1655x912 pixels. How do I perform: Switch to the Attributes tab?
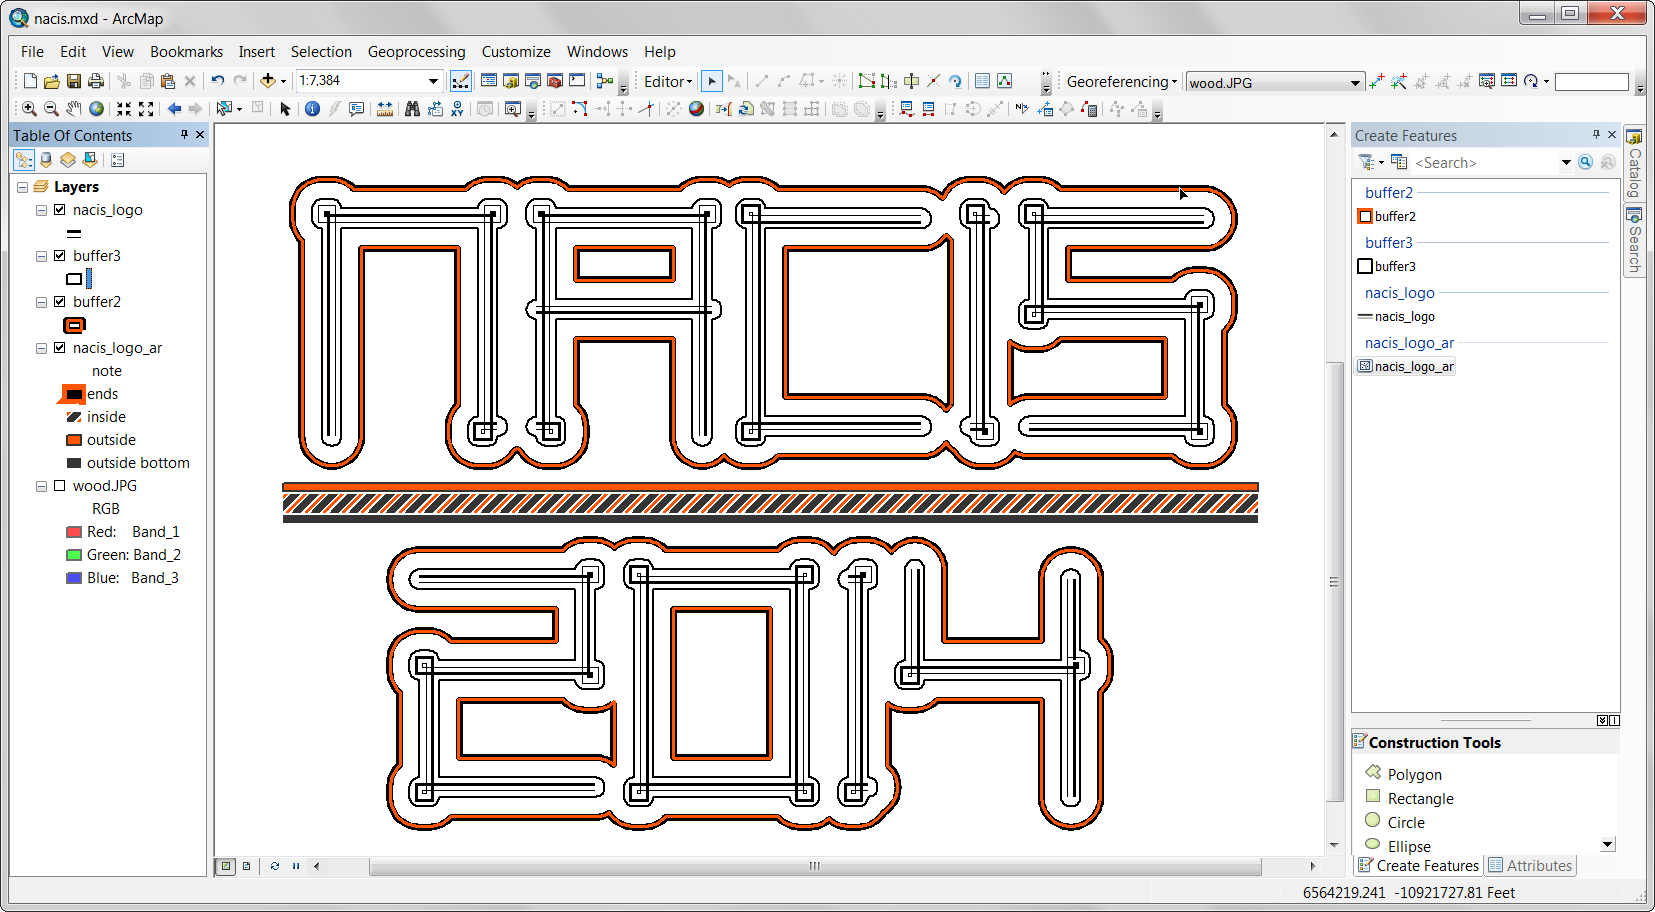[x=1530, y=866]
